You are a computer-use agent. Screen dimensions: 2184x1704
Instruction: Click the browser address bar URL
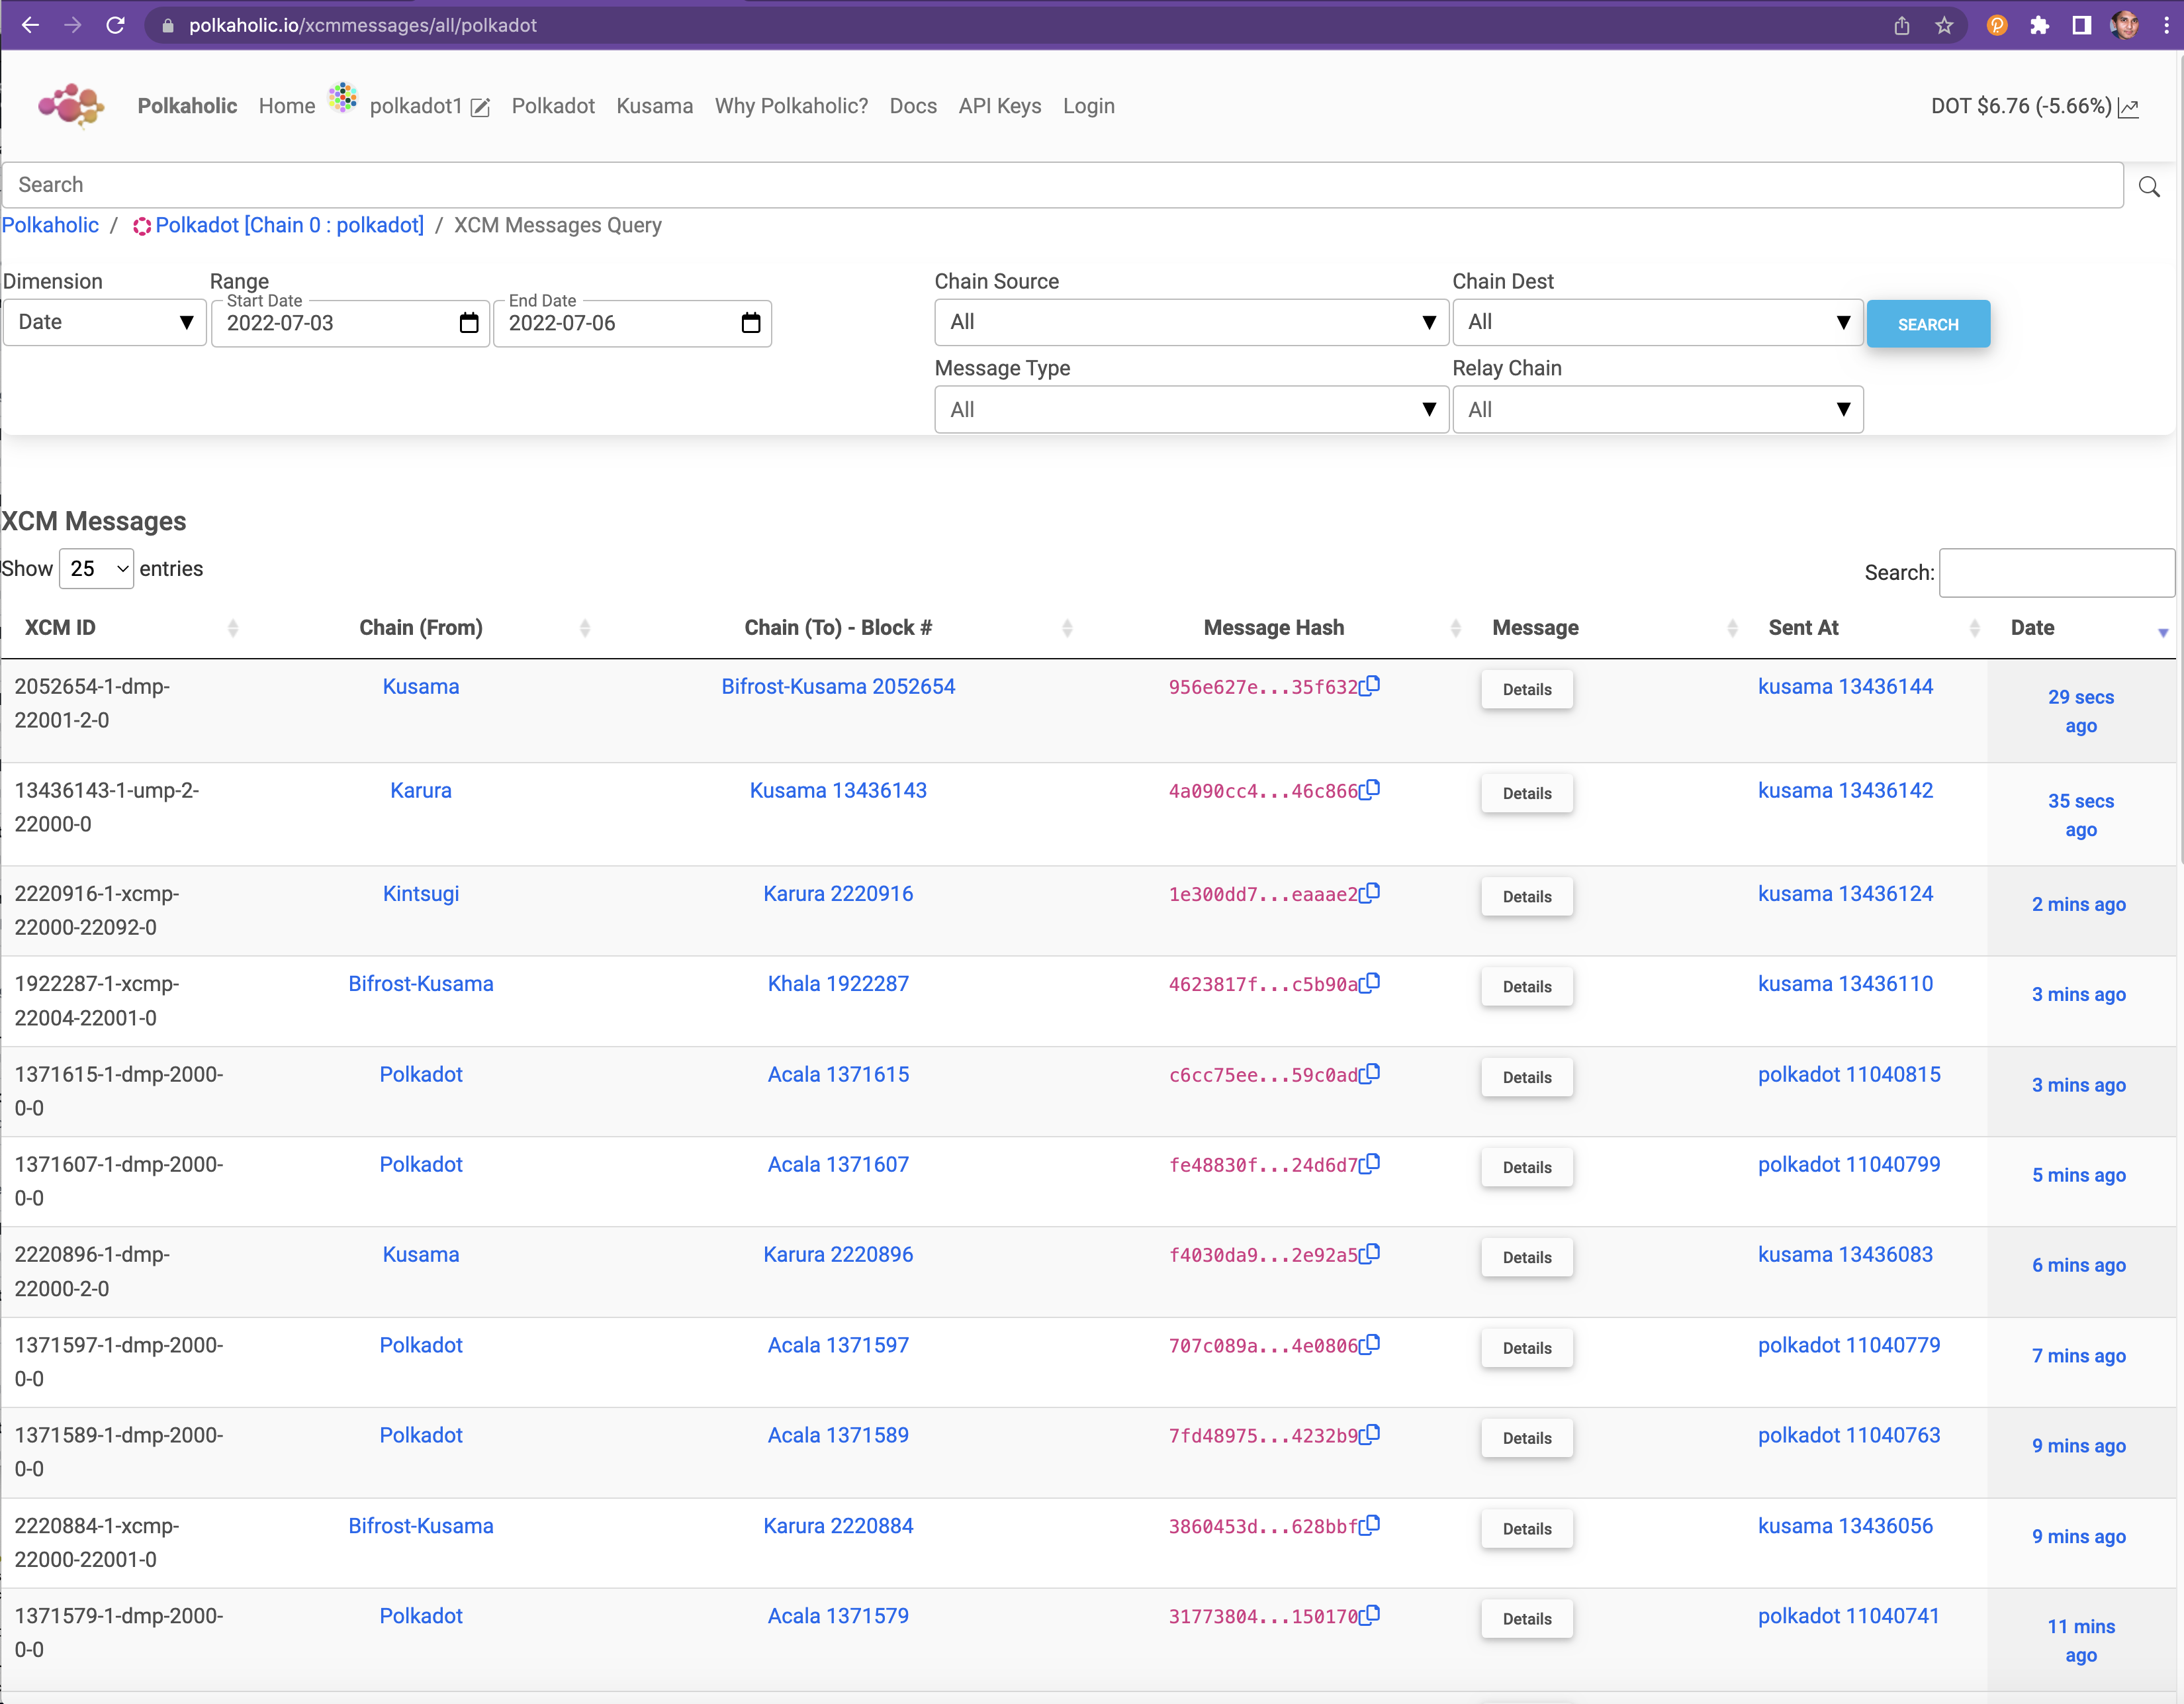point(362,25)
